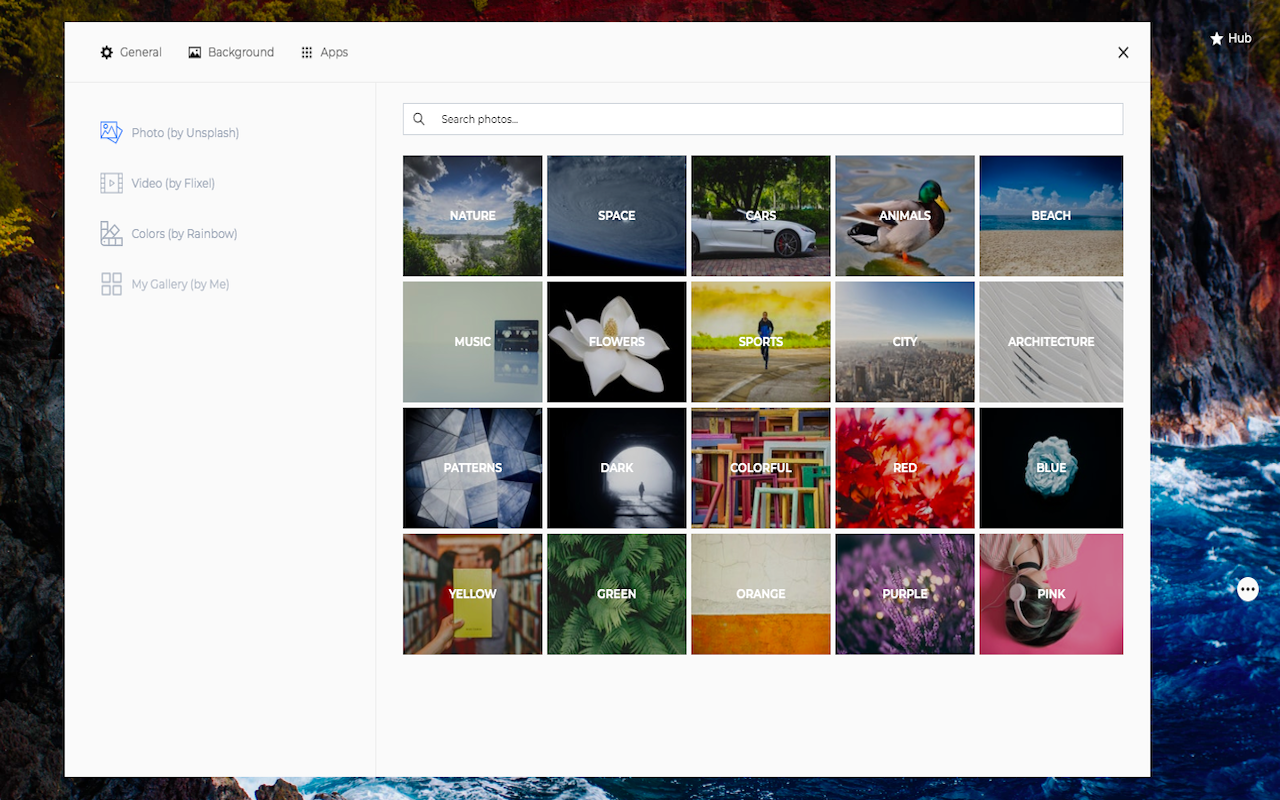Click the Background picture icon
This screenshot has height=800, width=1280.
tap(195, 52)
